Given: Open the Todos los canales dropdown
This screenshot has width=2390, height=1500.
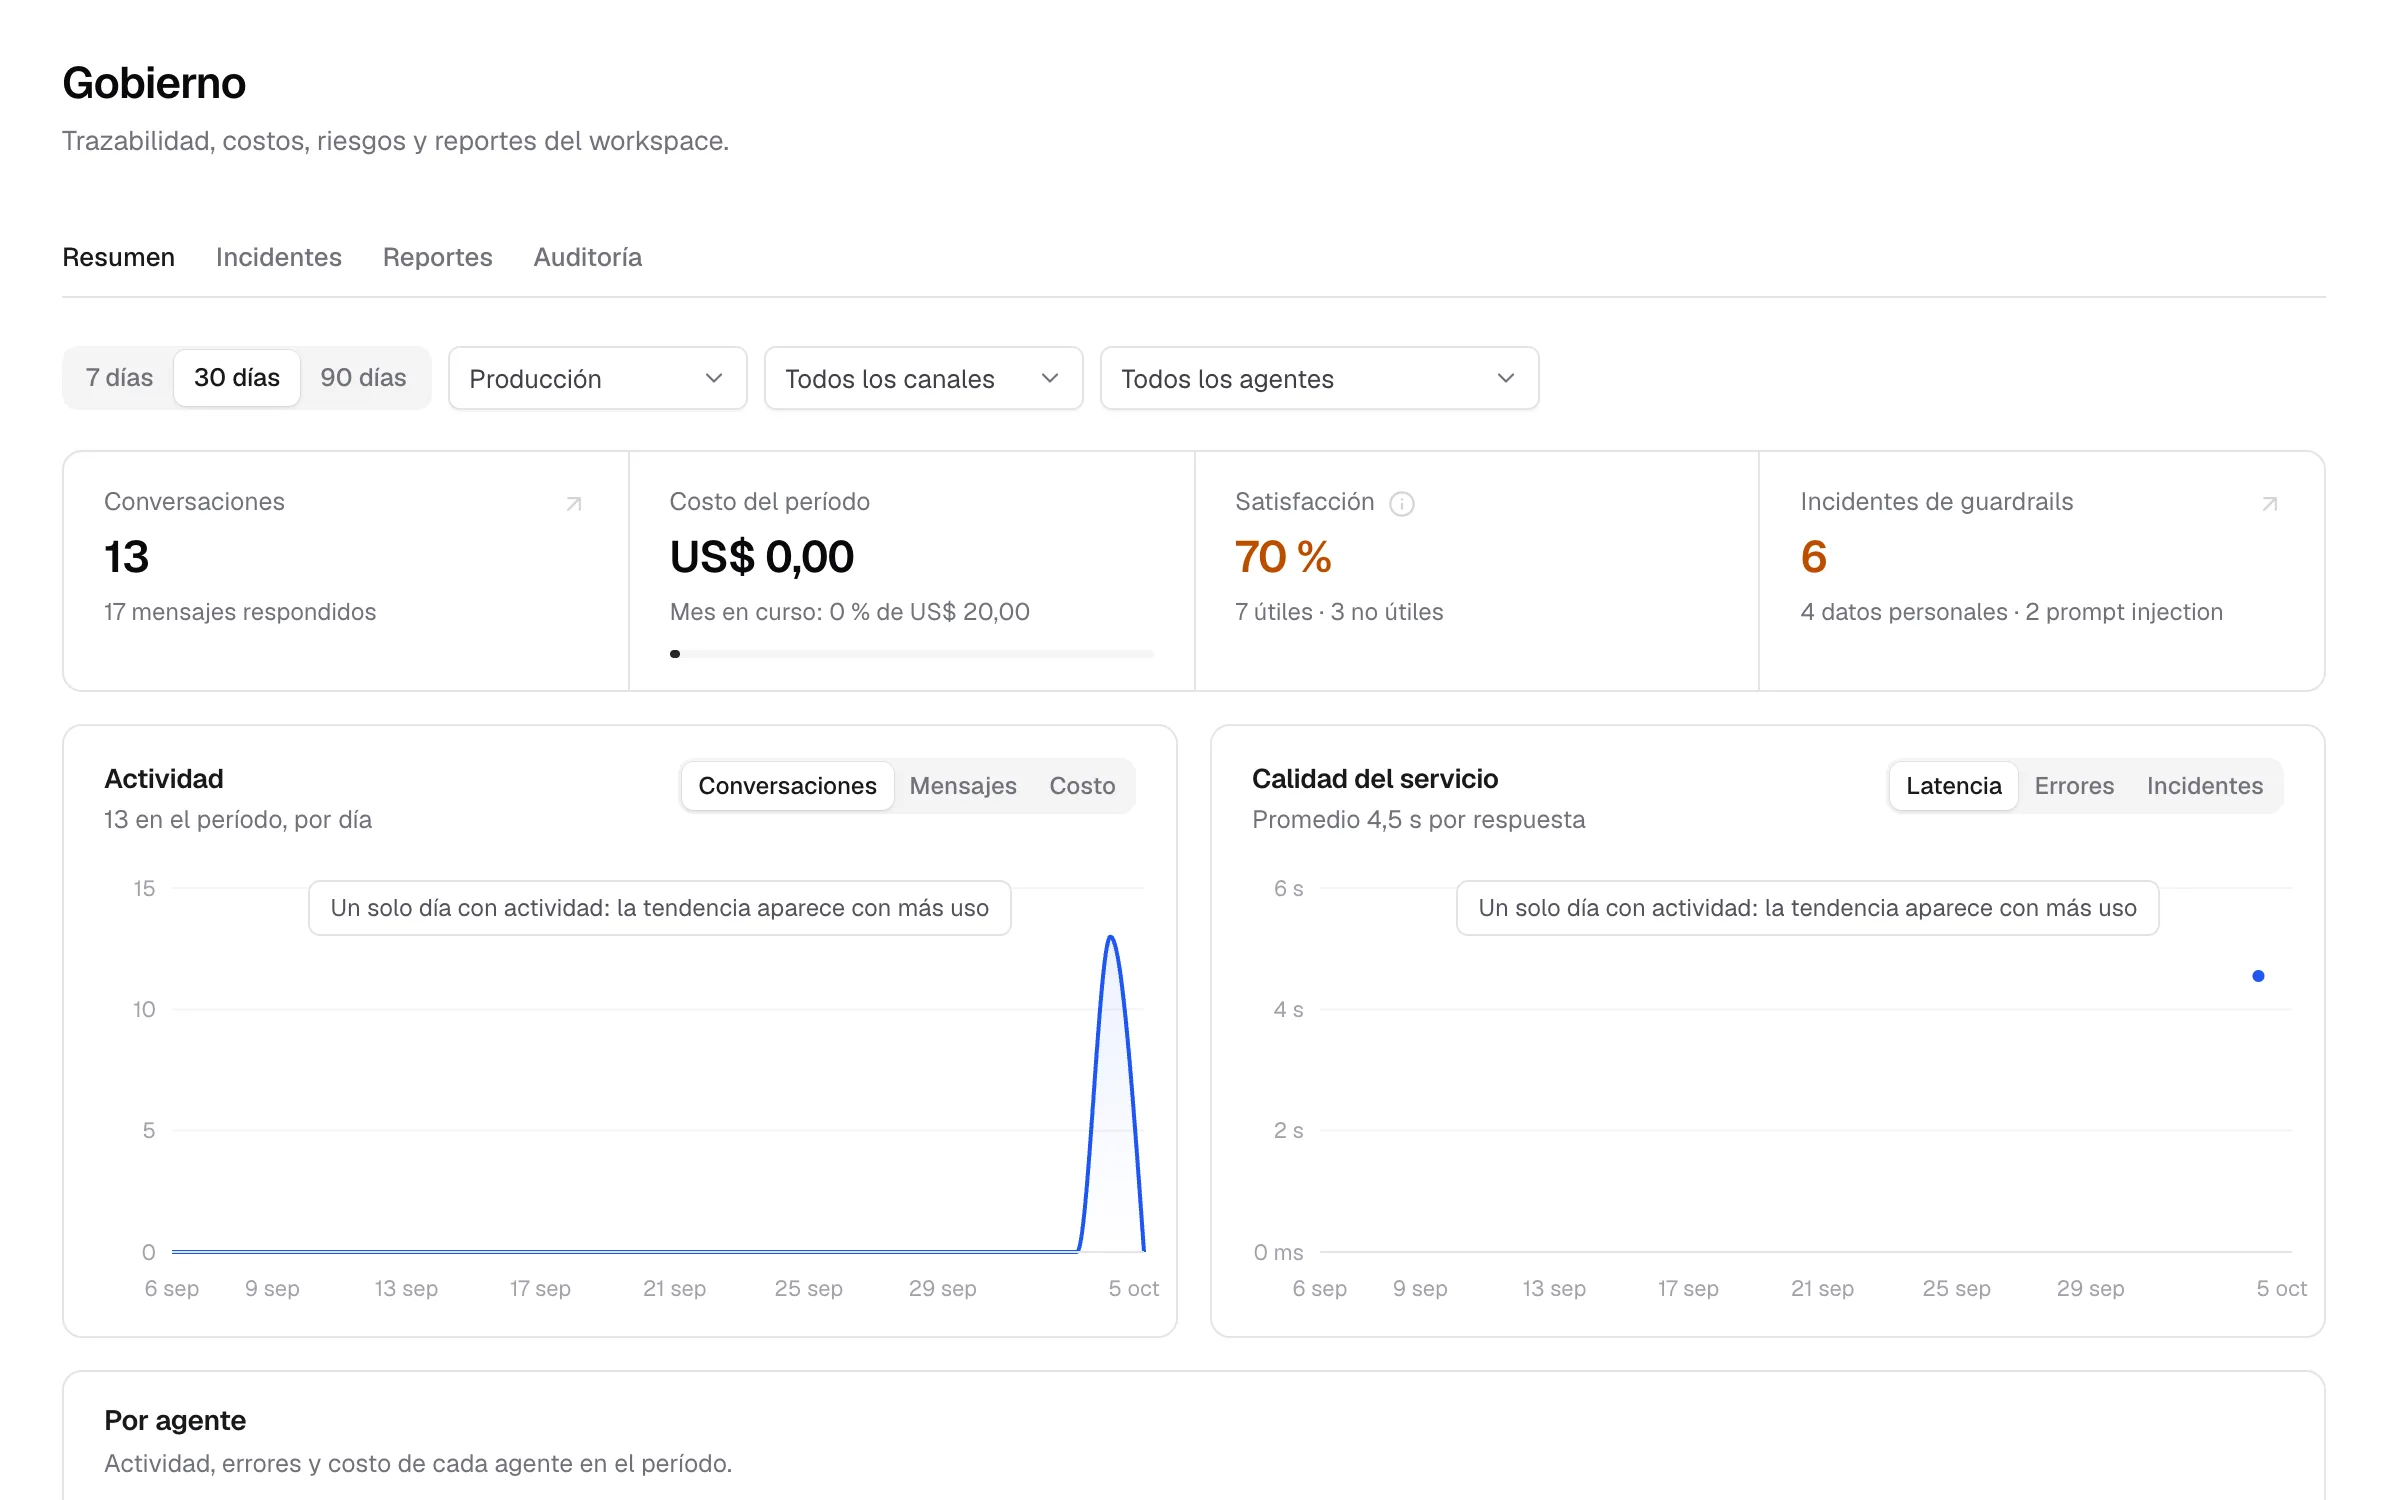Looking at the screenshot, I should click(x=923, y=379).
